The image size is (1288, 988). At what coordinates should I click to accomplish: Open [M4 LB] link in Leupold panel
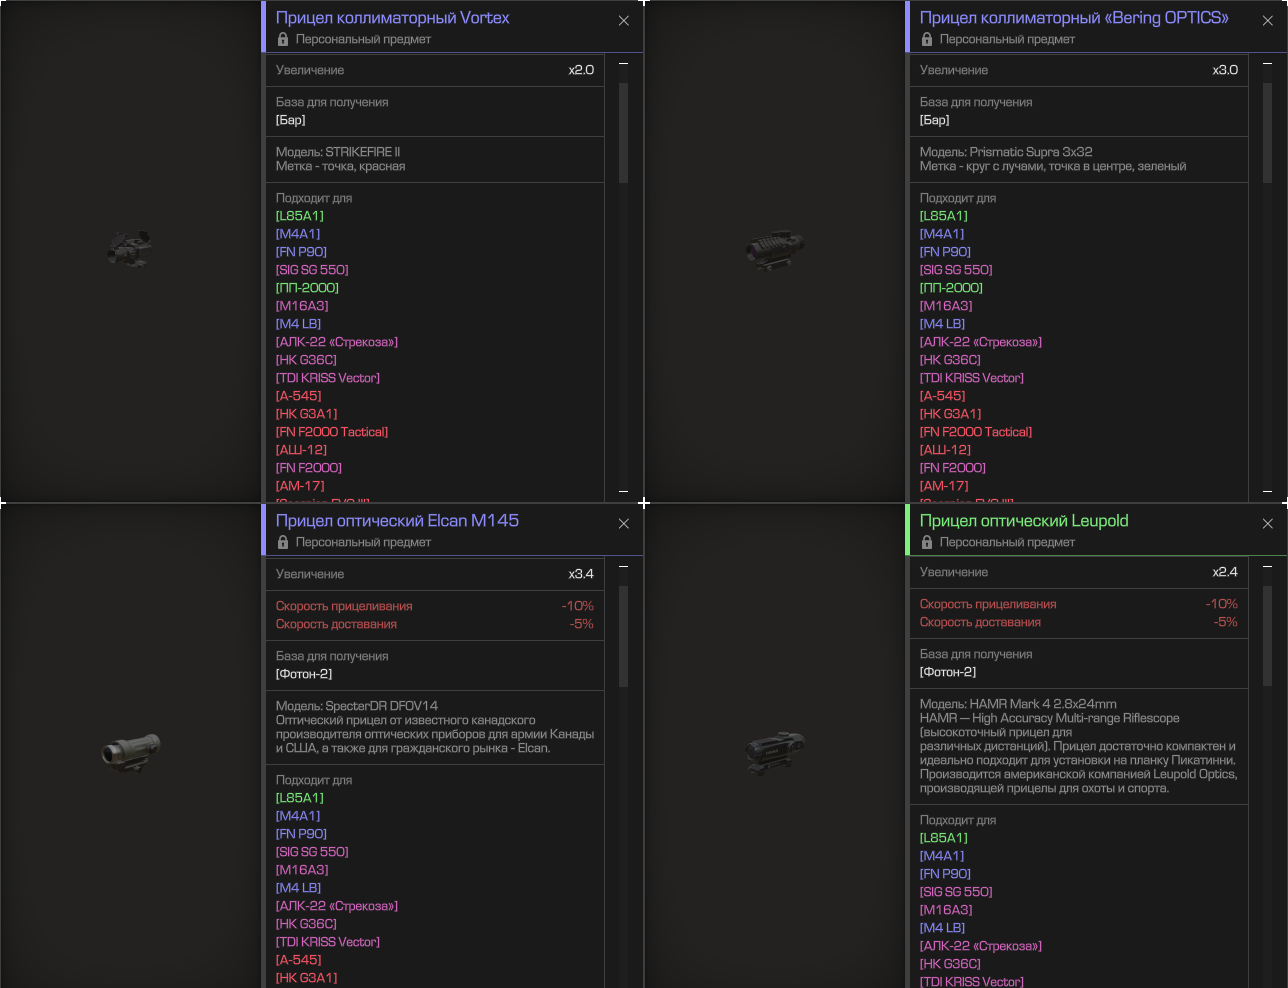click(942, 928)
